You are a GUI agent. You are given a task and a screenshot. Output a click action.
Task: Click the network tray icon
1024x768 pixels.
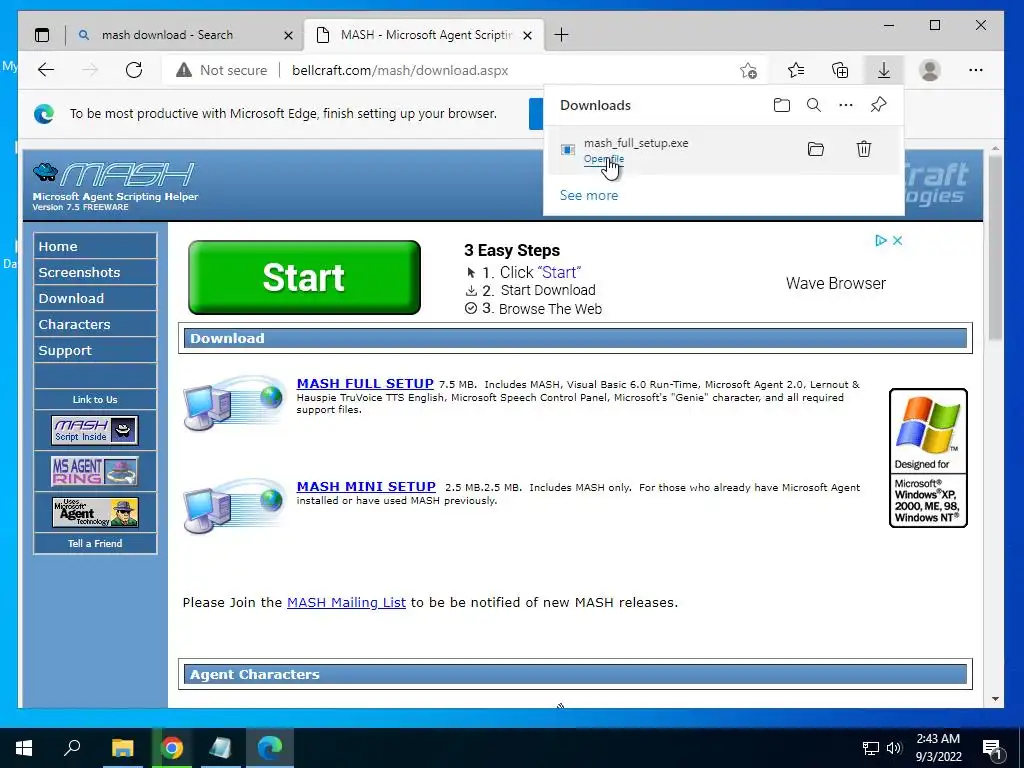(871, 748)
